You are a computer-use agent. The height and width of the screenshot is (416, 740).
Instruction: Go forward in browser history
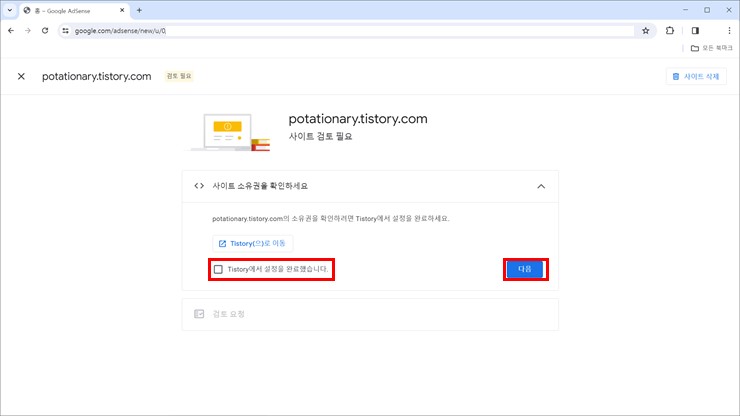pos(28,31)
